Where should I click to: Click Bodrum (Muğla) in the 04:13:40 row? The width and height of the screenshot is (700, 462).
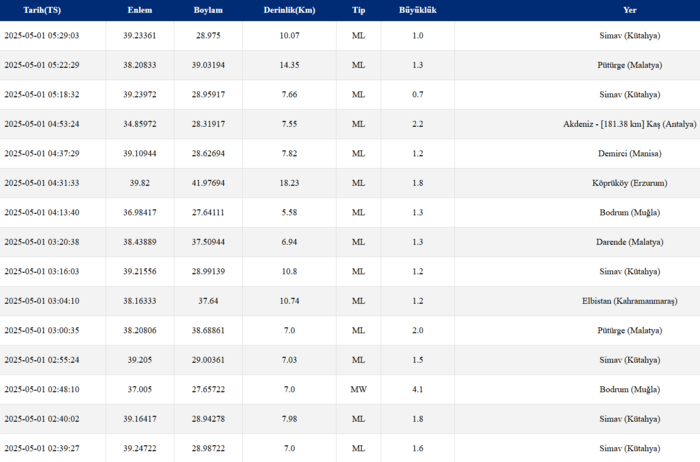point(630,212)
